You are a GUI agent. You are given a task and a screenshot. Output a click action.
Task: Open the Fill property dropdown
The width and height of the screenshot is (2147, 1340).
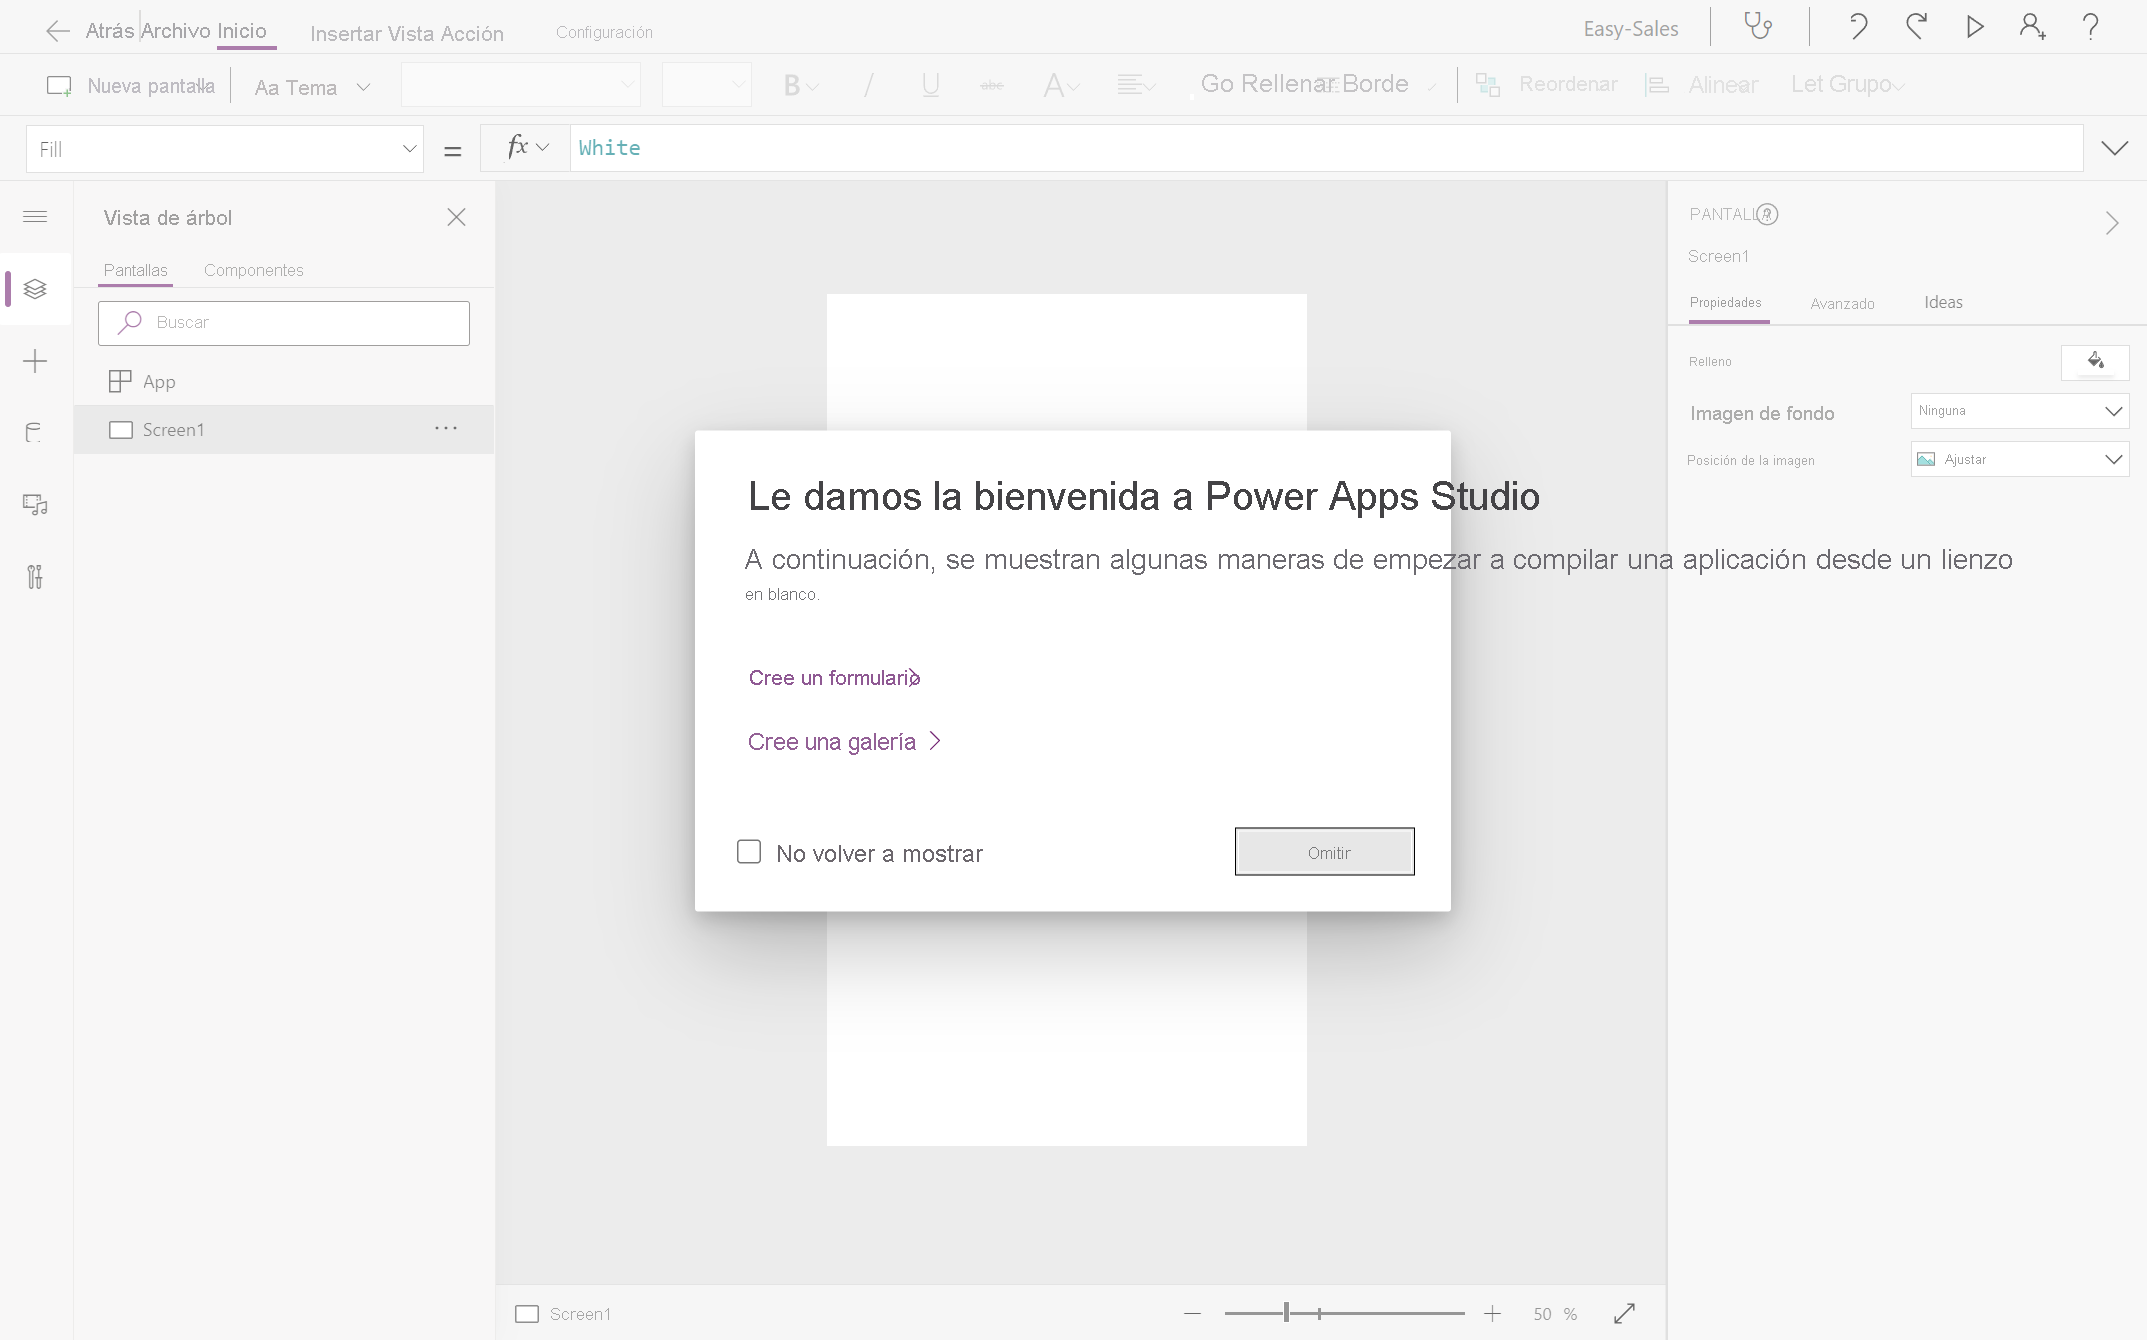(225, 149)
